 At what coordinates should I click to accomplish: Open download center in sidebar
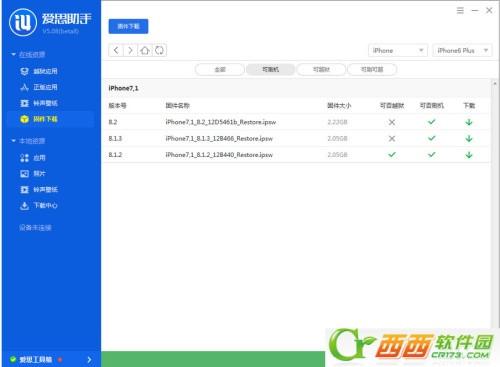point(39,205)
